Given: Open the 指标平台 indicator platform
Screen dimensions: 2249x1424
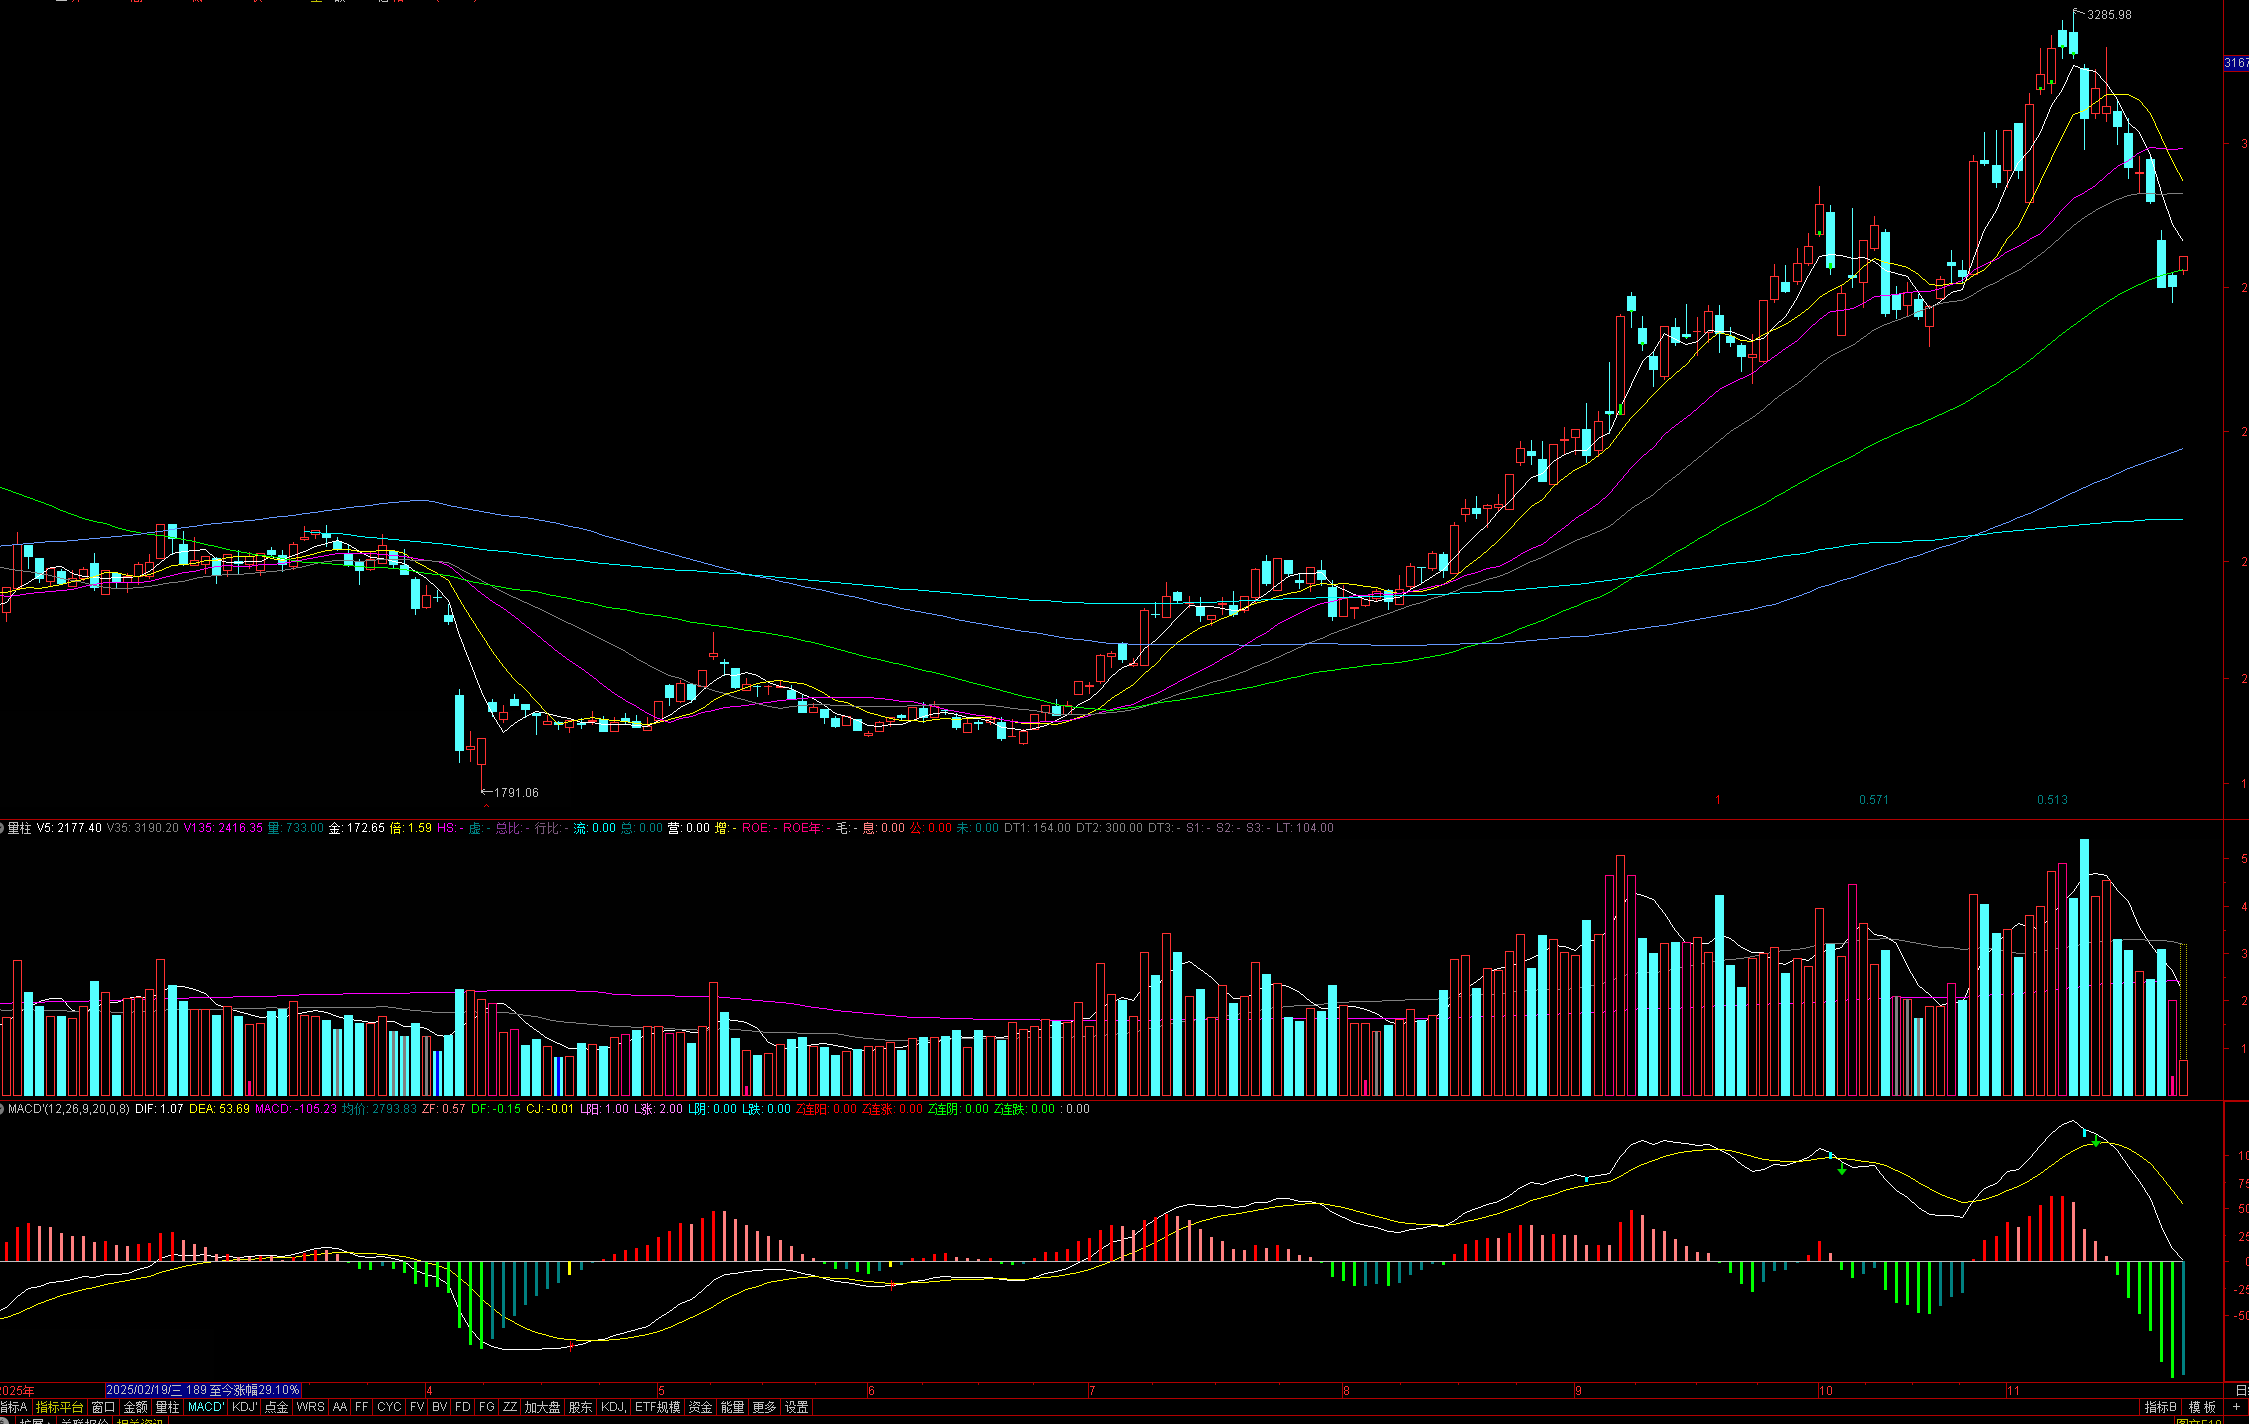Looking at the screenshot, I should coord(60,1407).
